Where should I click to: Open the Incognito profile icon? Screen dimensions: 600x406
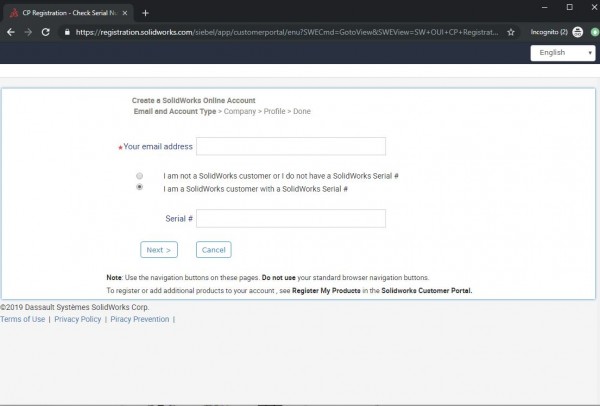(577, 32)
